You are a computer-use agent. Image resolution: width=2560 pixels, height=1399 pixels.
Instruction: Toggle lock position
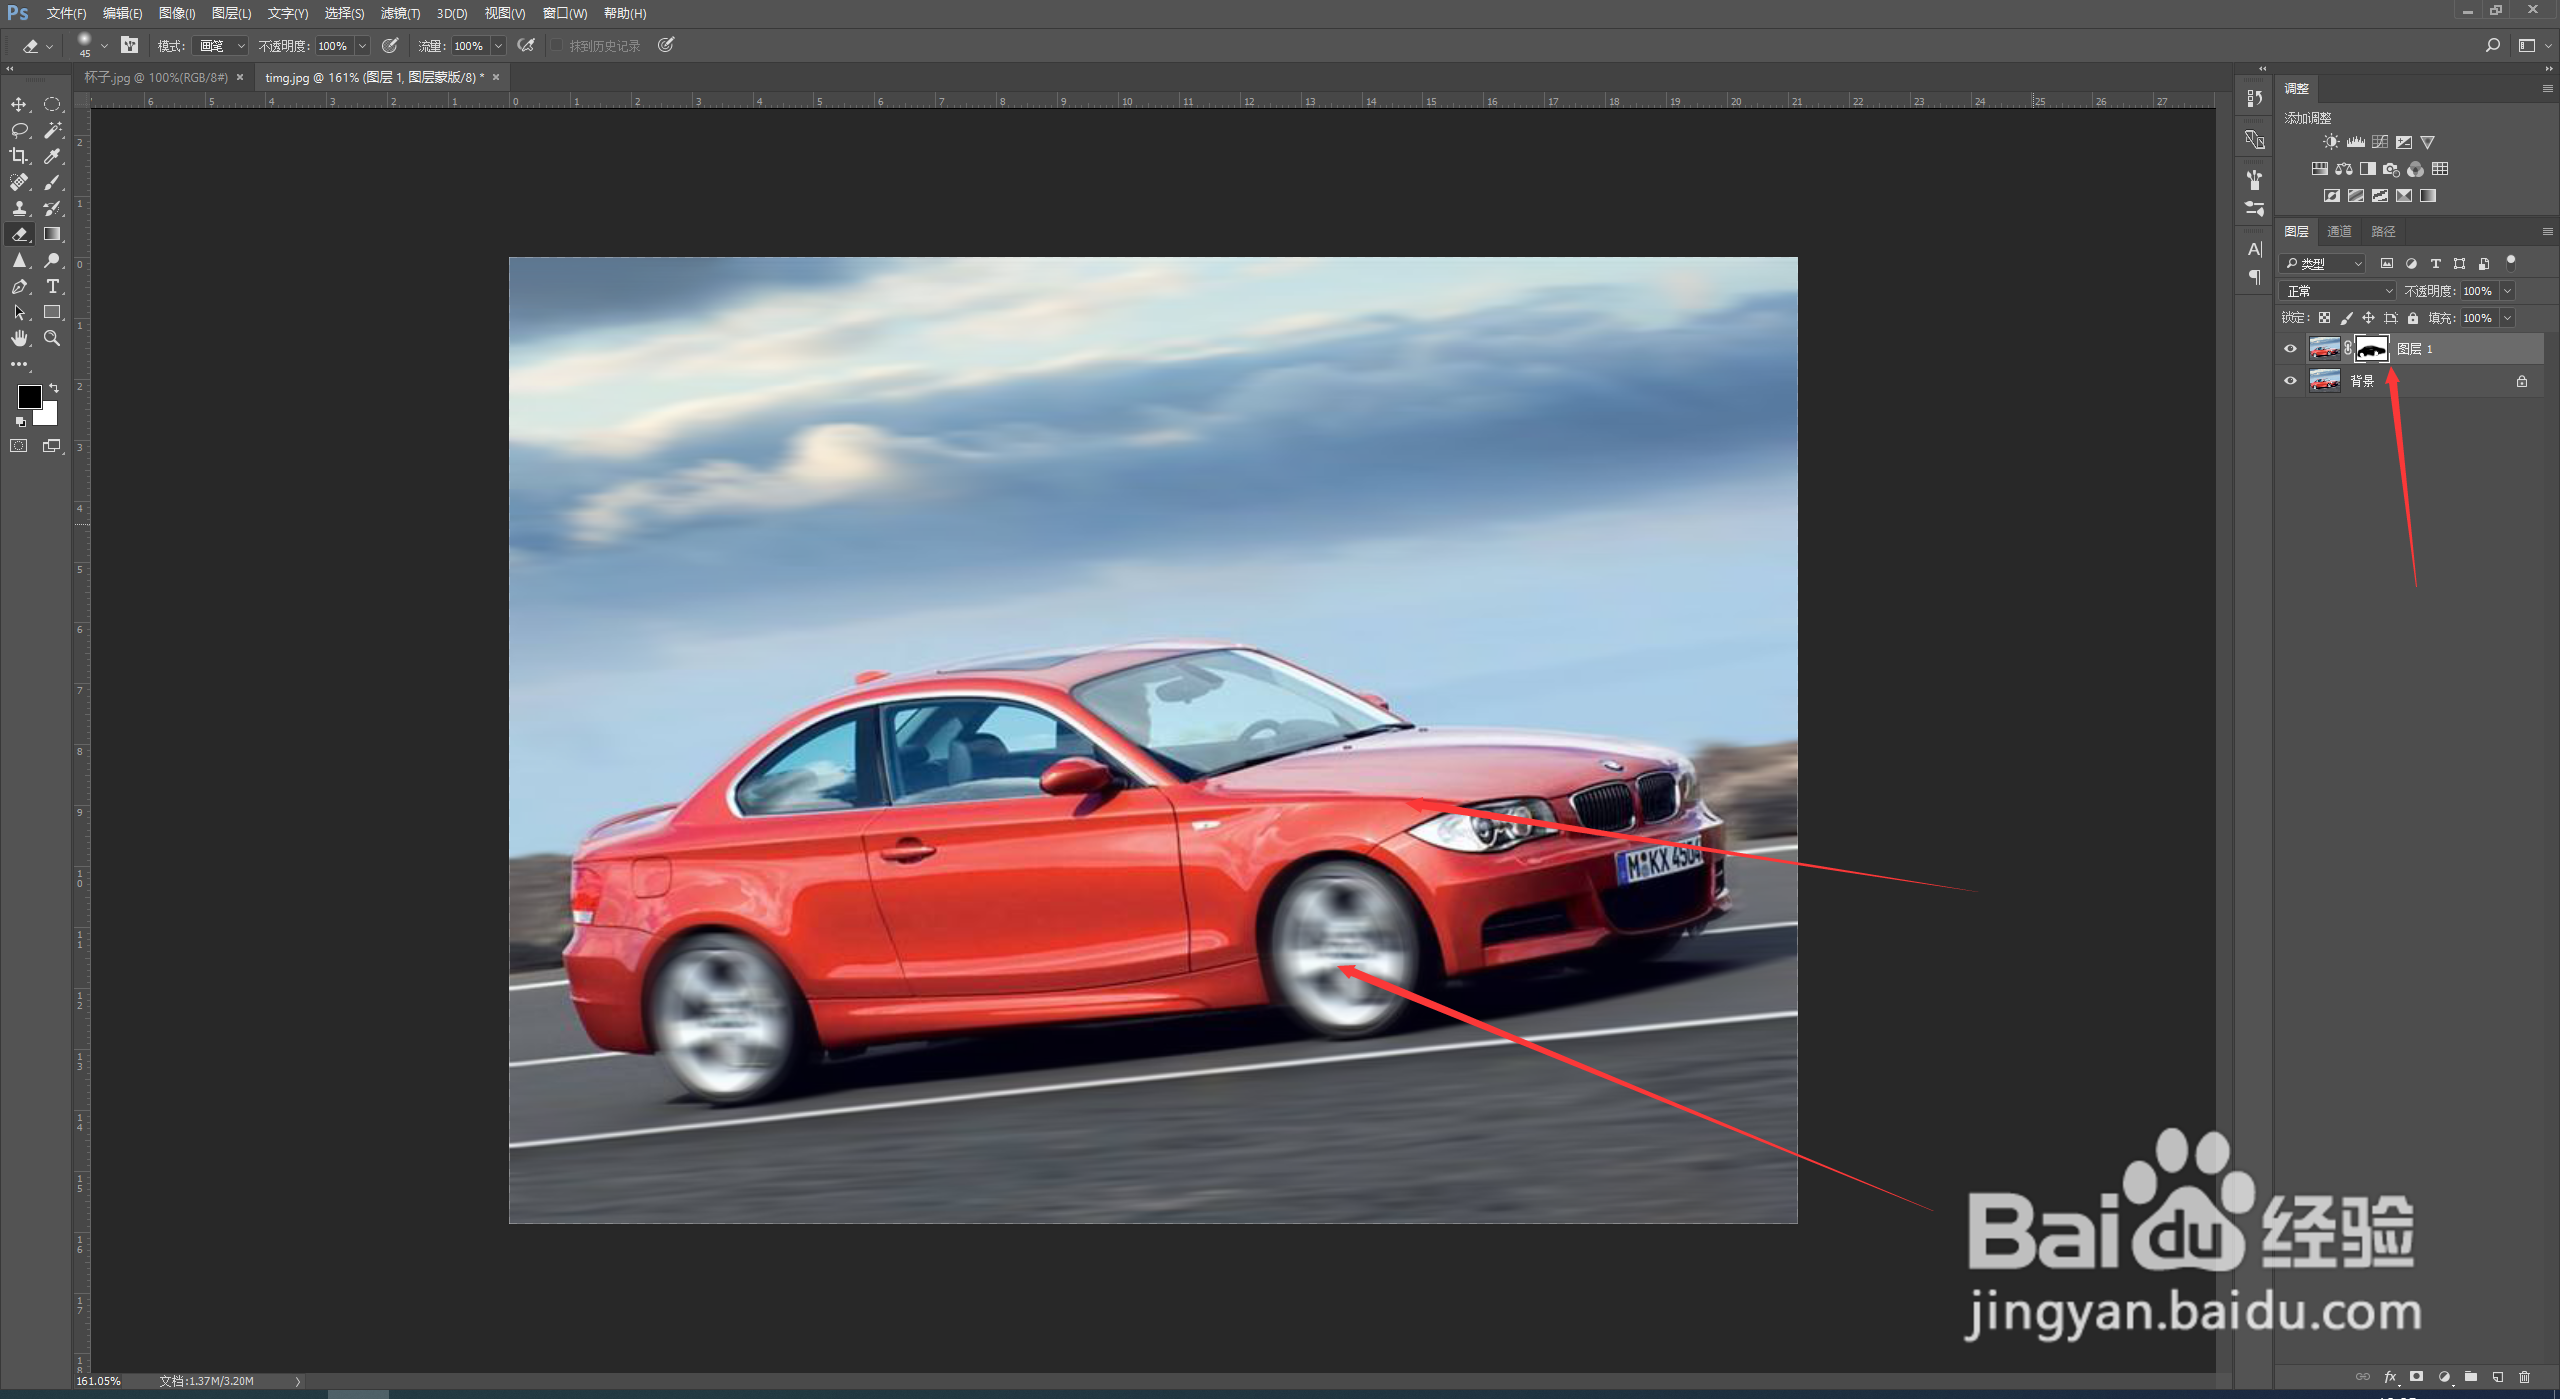pyautogui.click(x=2368, y=318)
